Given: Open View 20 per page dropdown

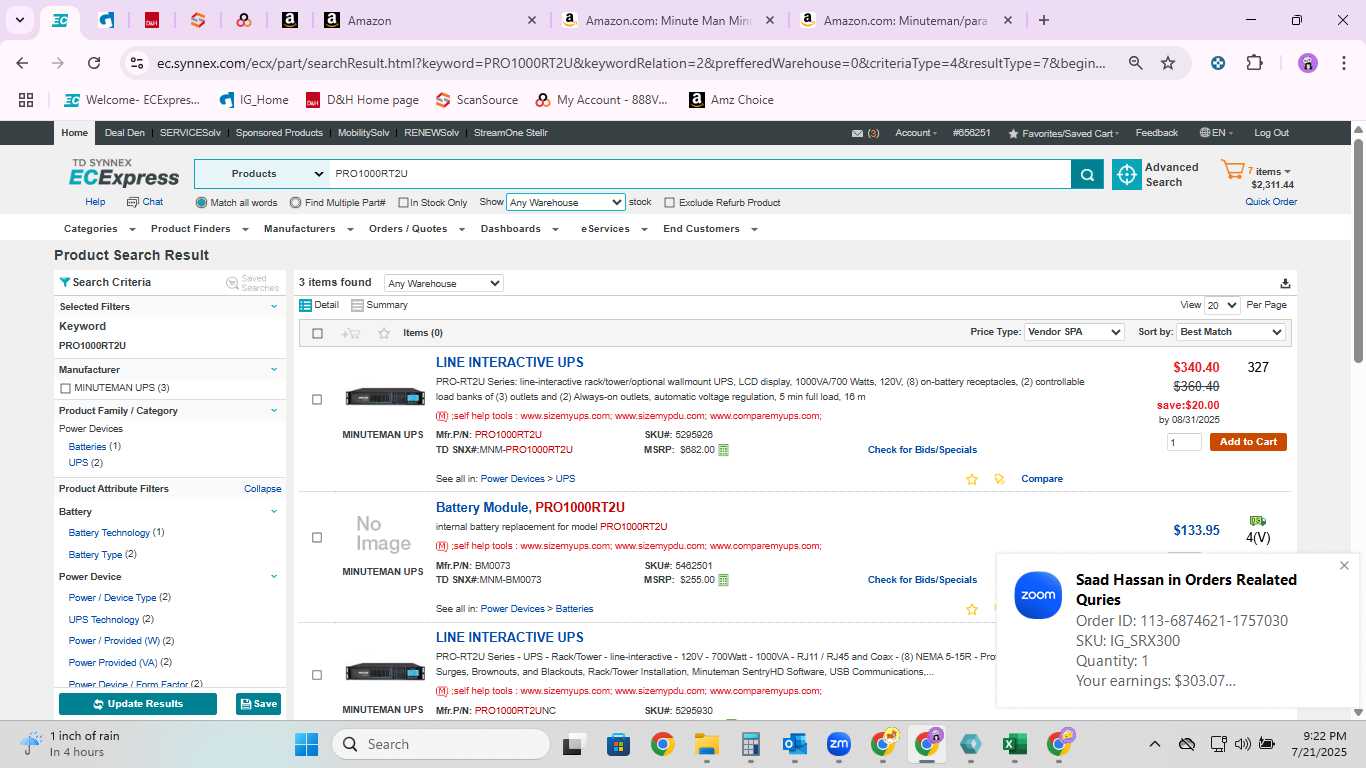Looking at the screenshot, I should (1222, 305).
